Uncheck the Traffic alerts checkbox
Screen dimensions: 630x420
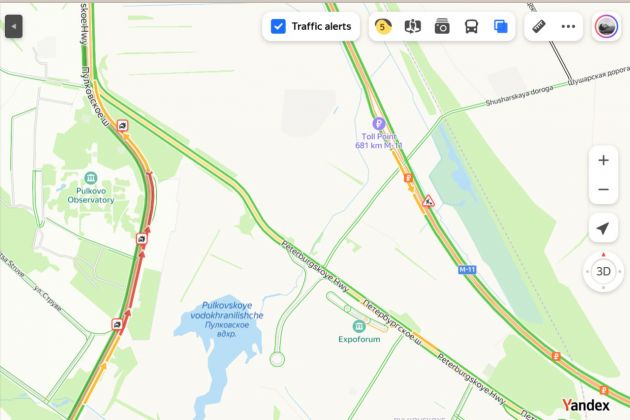278,27
